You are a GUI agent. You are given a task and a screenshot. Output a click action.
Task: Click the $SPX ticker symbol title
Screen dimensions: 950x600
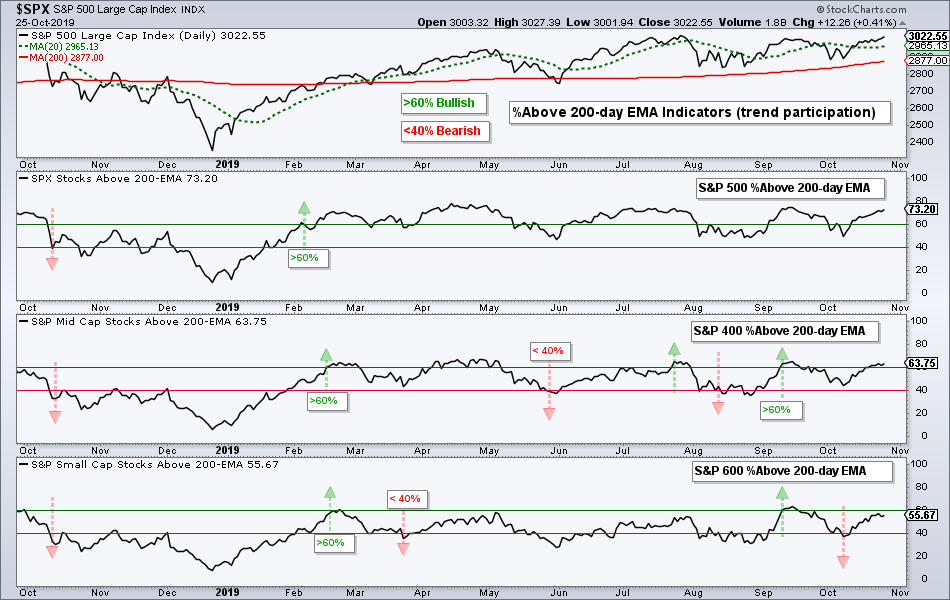(x=32, y=9)
